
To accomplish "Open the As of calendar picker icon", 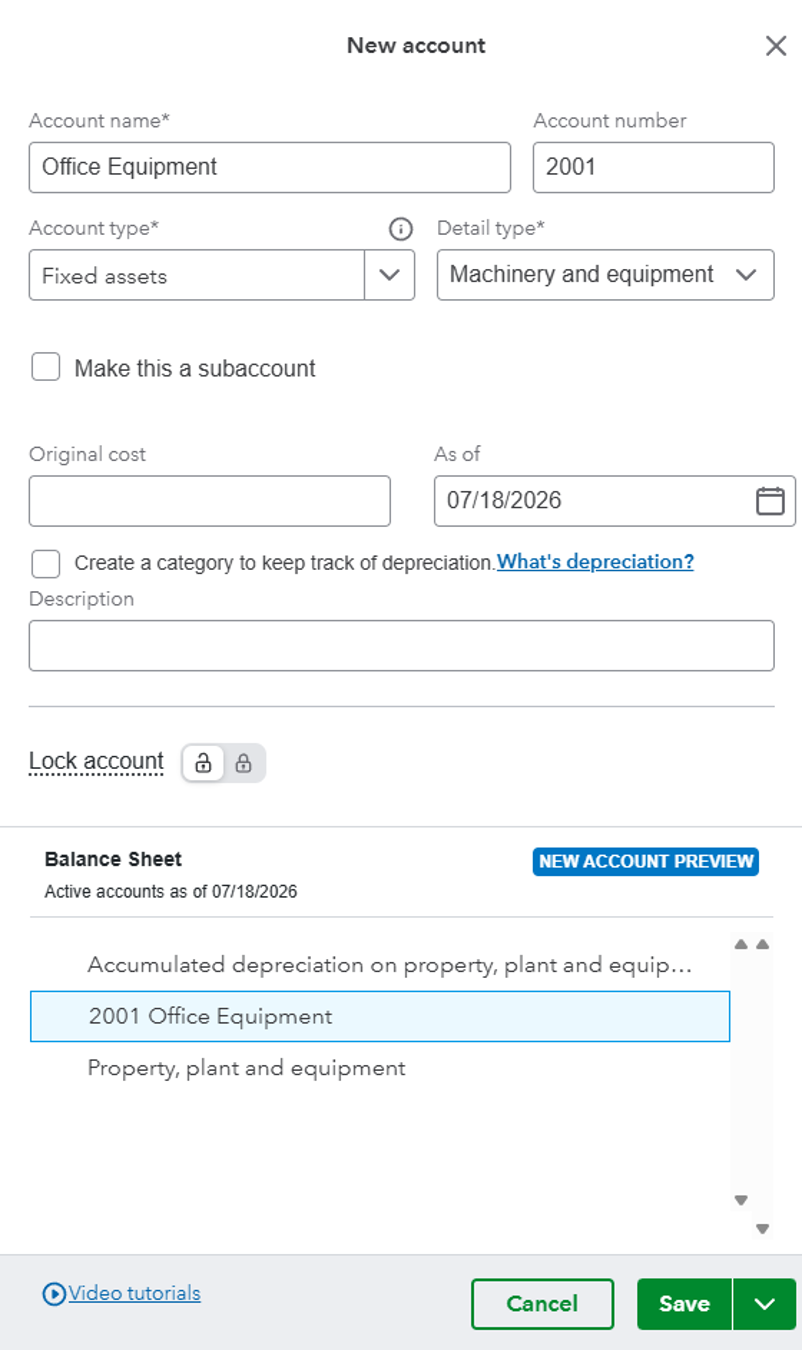I will click(x=770, y=500).
